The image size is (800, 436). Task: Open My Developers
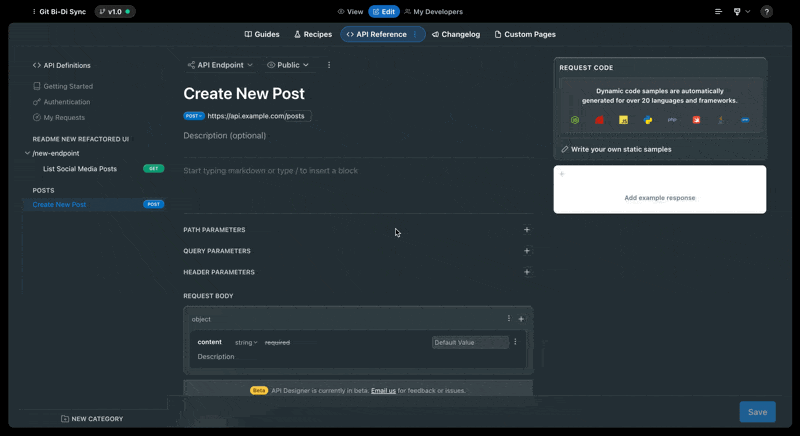tap(434, 12)
